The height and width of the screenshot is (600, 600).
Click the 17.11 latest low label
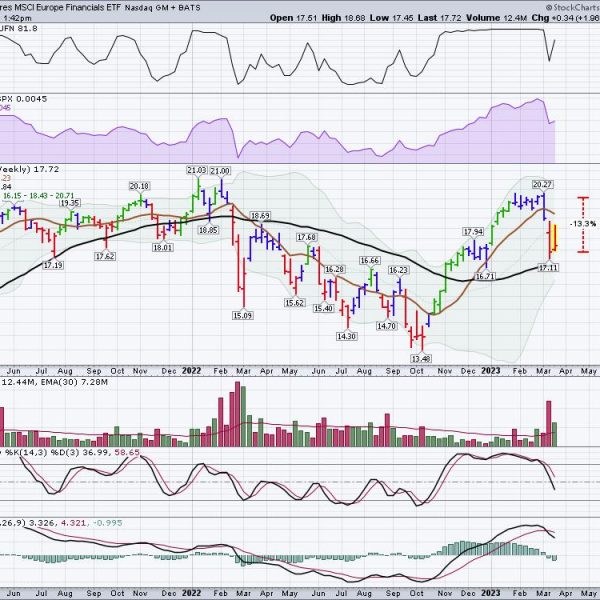click(548, 267)
